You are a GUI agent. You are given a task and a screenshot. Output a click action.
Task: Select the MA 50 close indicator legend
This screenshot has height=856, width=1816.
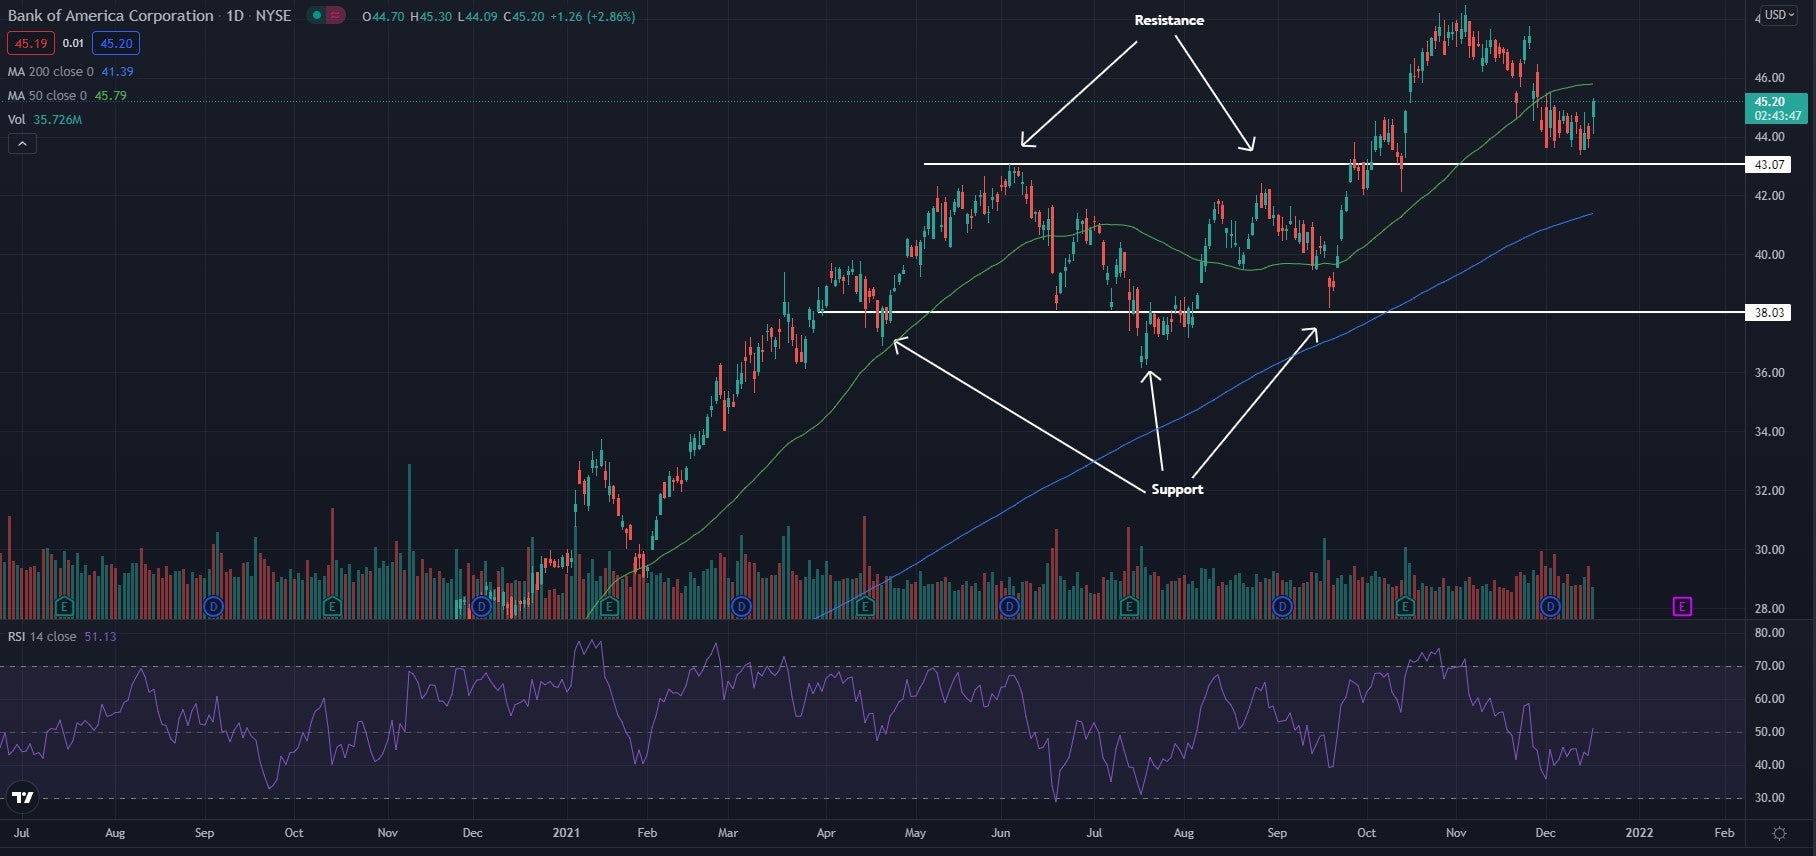click(67, 96)
